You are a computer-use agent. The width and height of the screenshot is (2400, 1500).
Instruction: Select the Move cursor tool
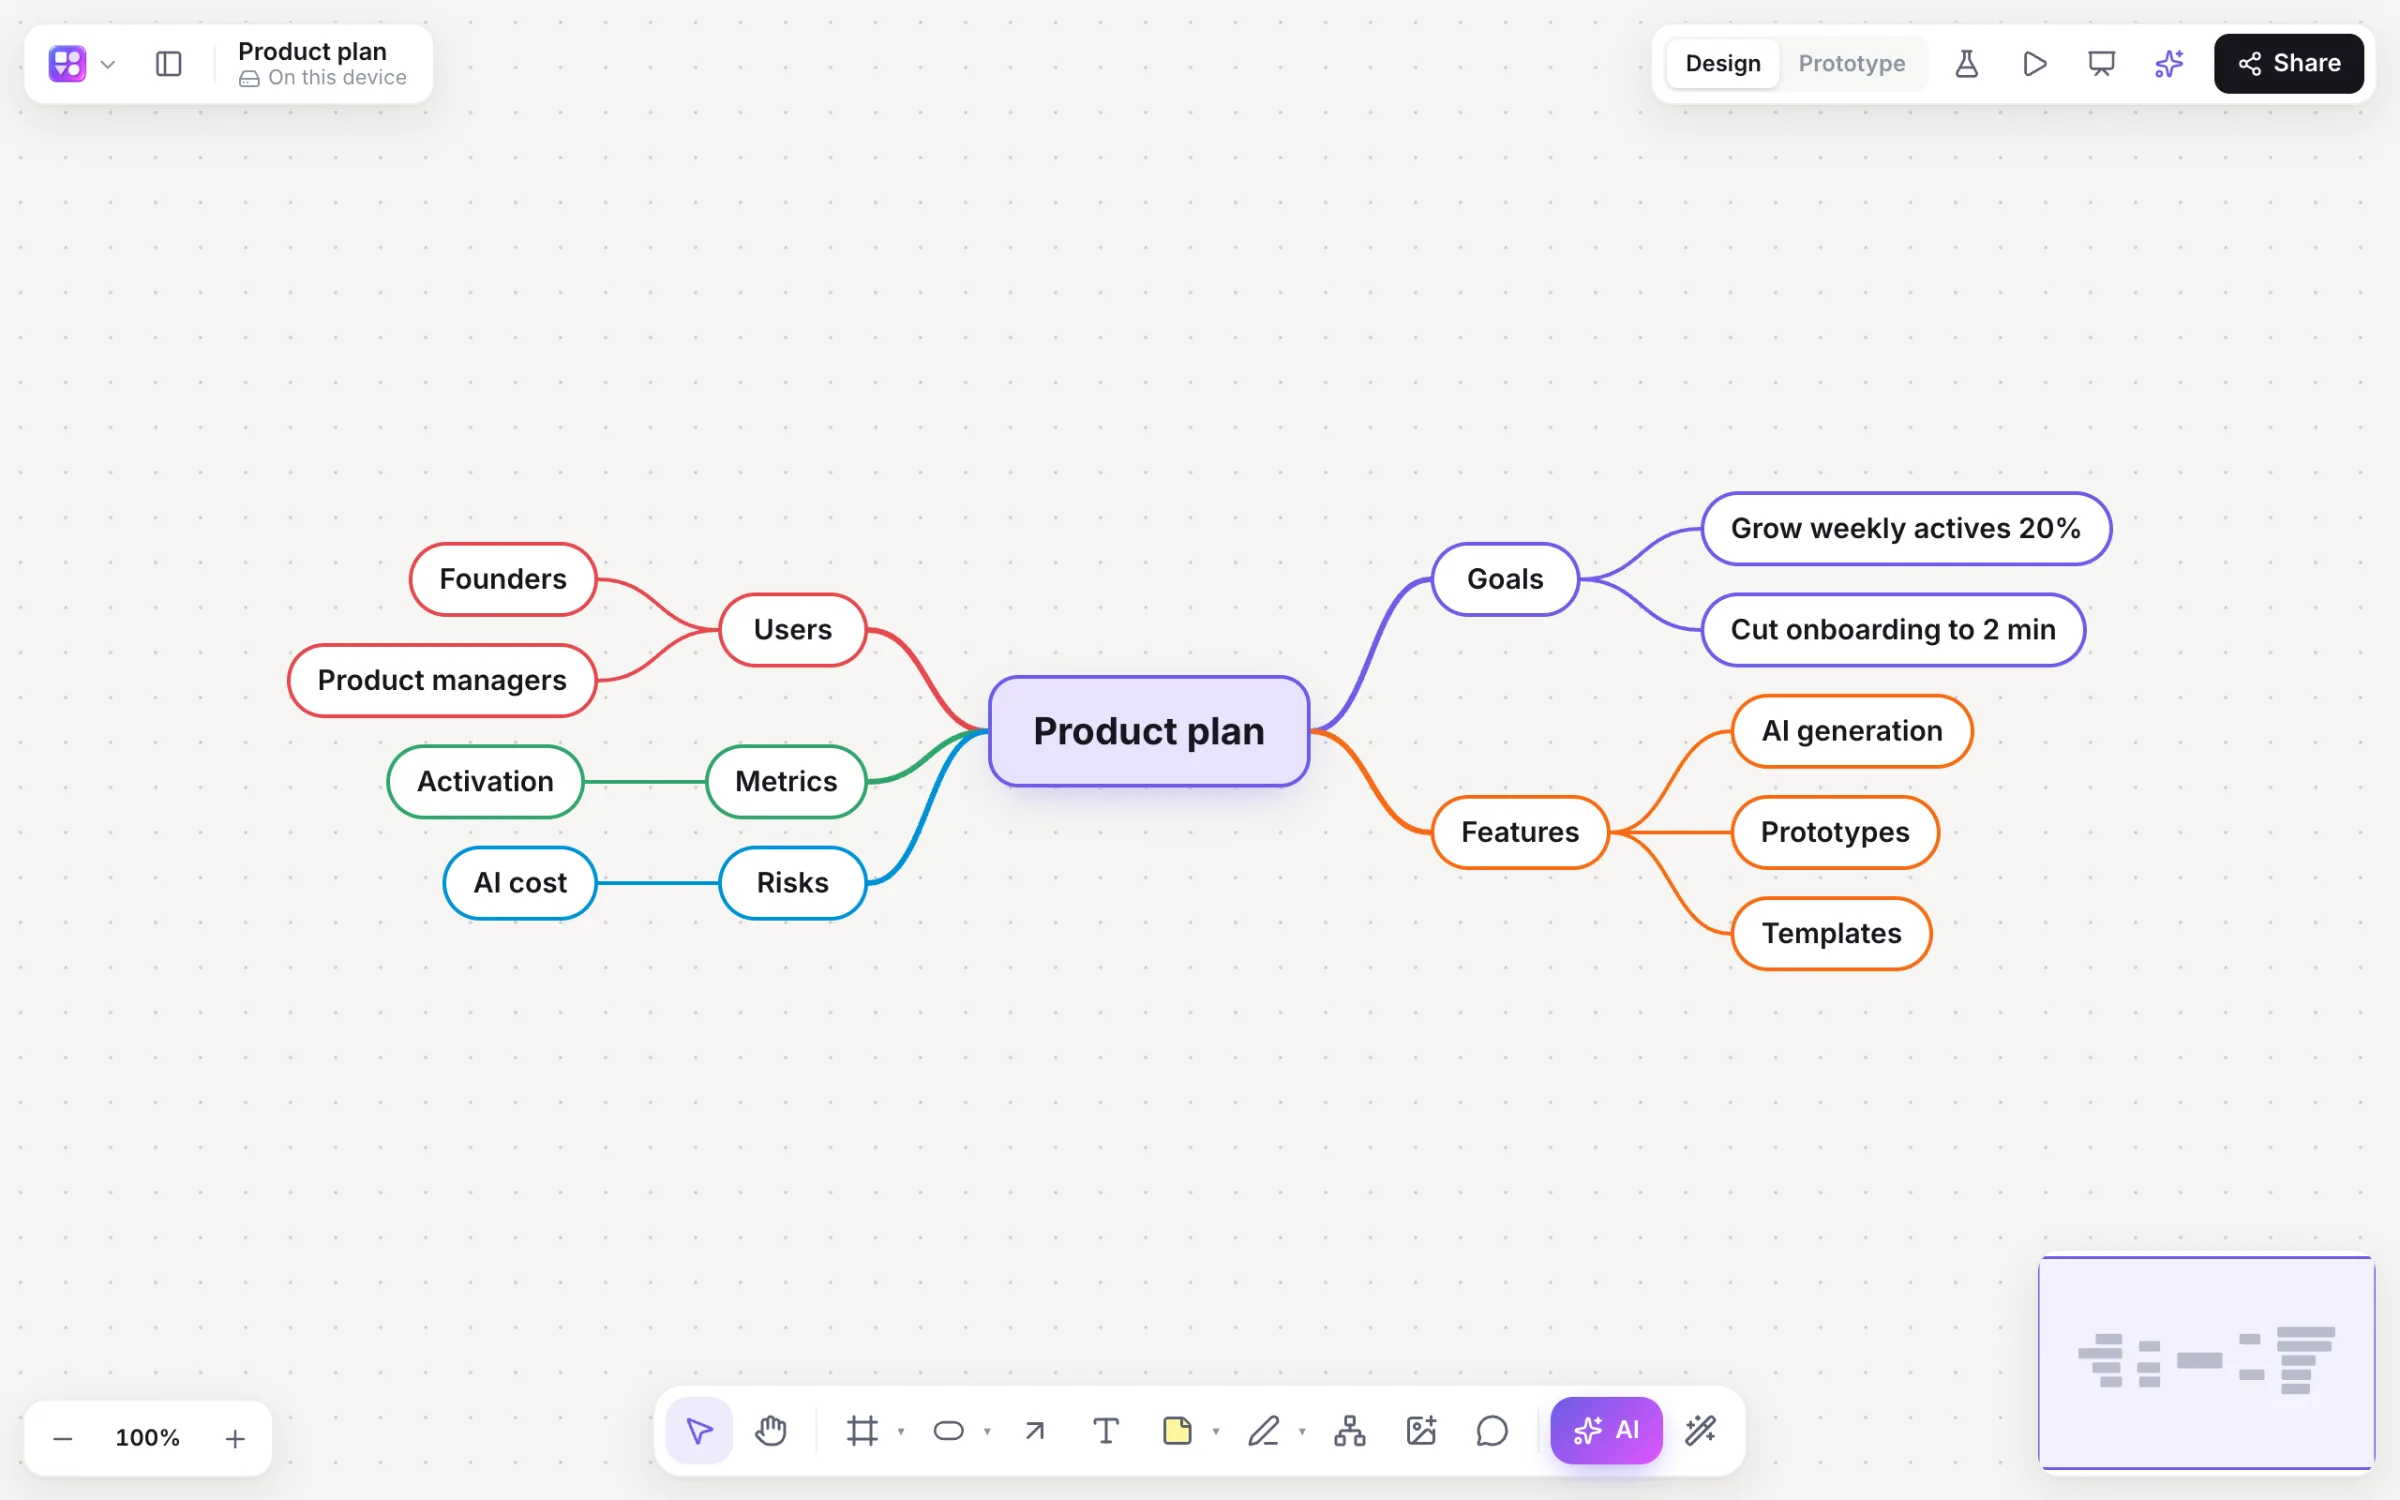coord(699,1431)
